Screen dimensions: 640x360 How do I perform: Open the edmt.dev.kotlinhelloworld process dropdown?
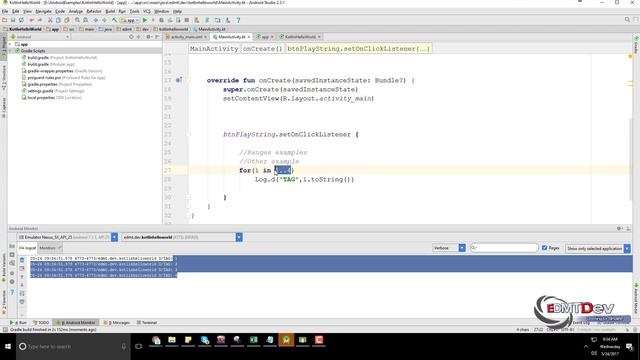(182, 237)
